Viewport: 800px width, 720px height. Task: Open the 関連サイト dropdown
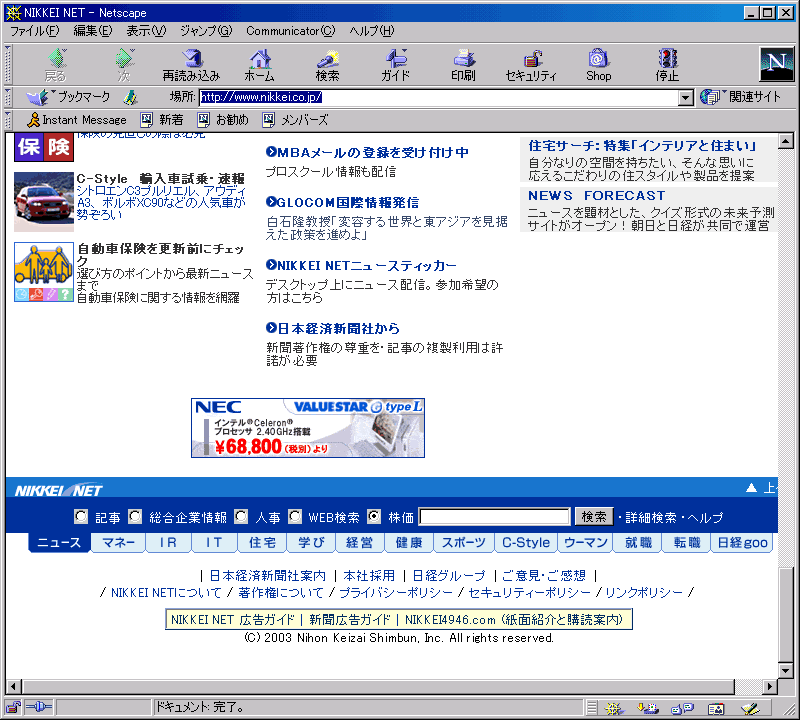(x=740, y=96)
